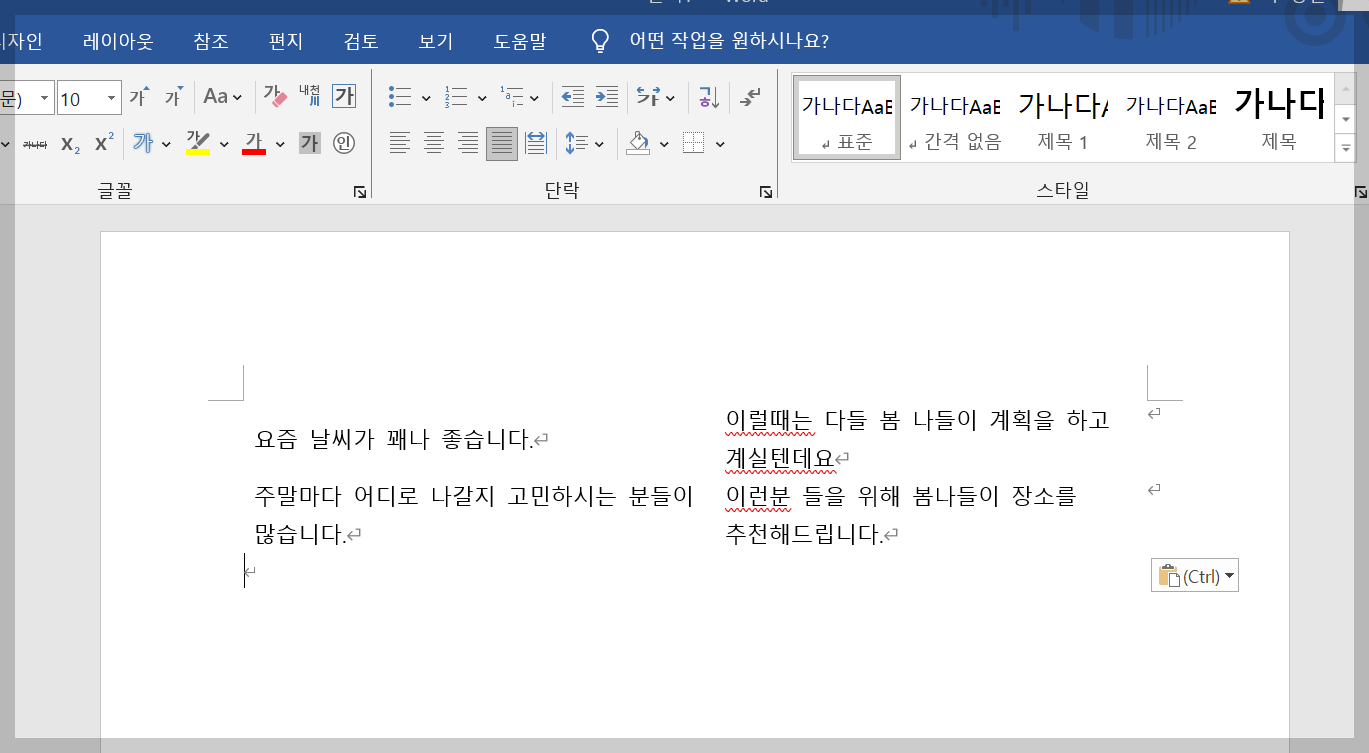The height and width of the screenshot is (753, 1369).
Task: Enable justified alignment
Action: (x=501, y=143)
